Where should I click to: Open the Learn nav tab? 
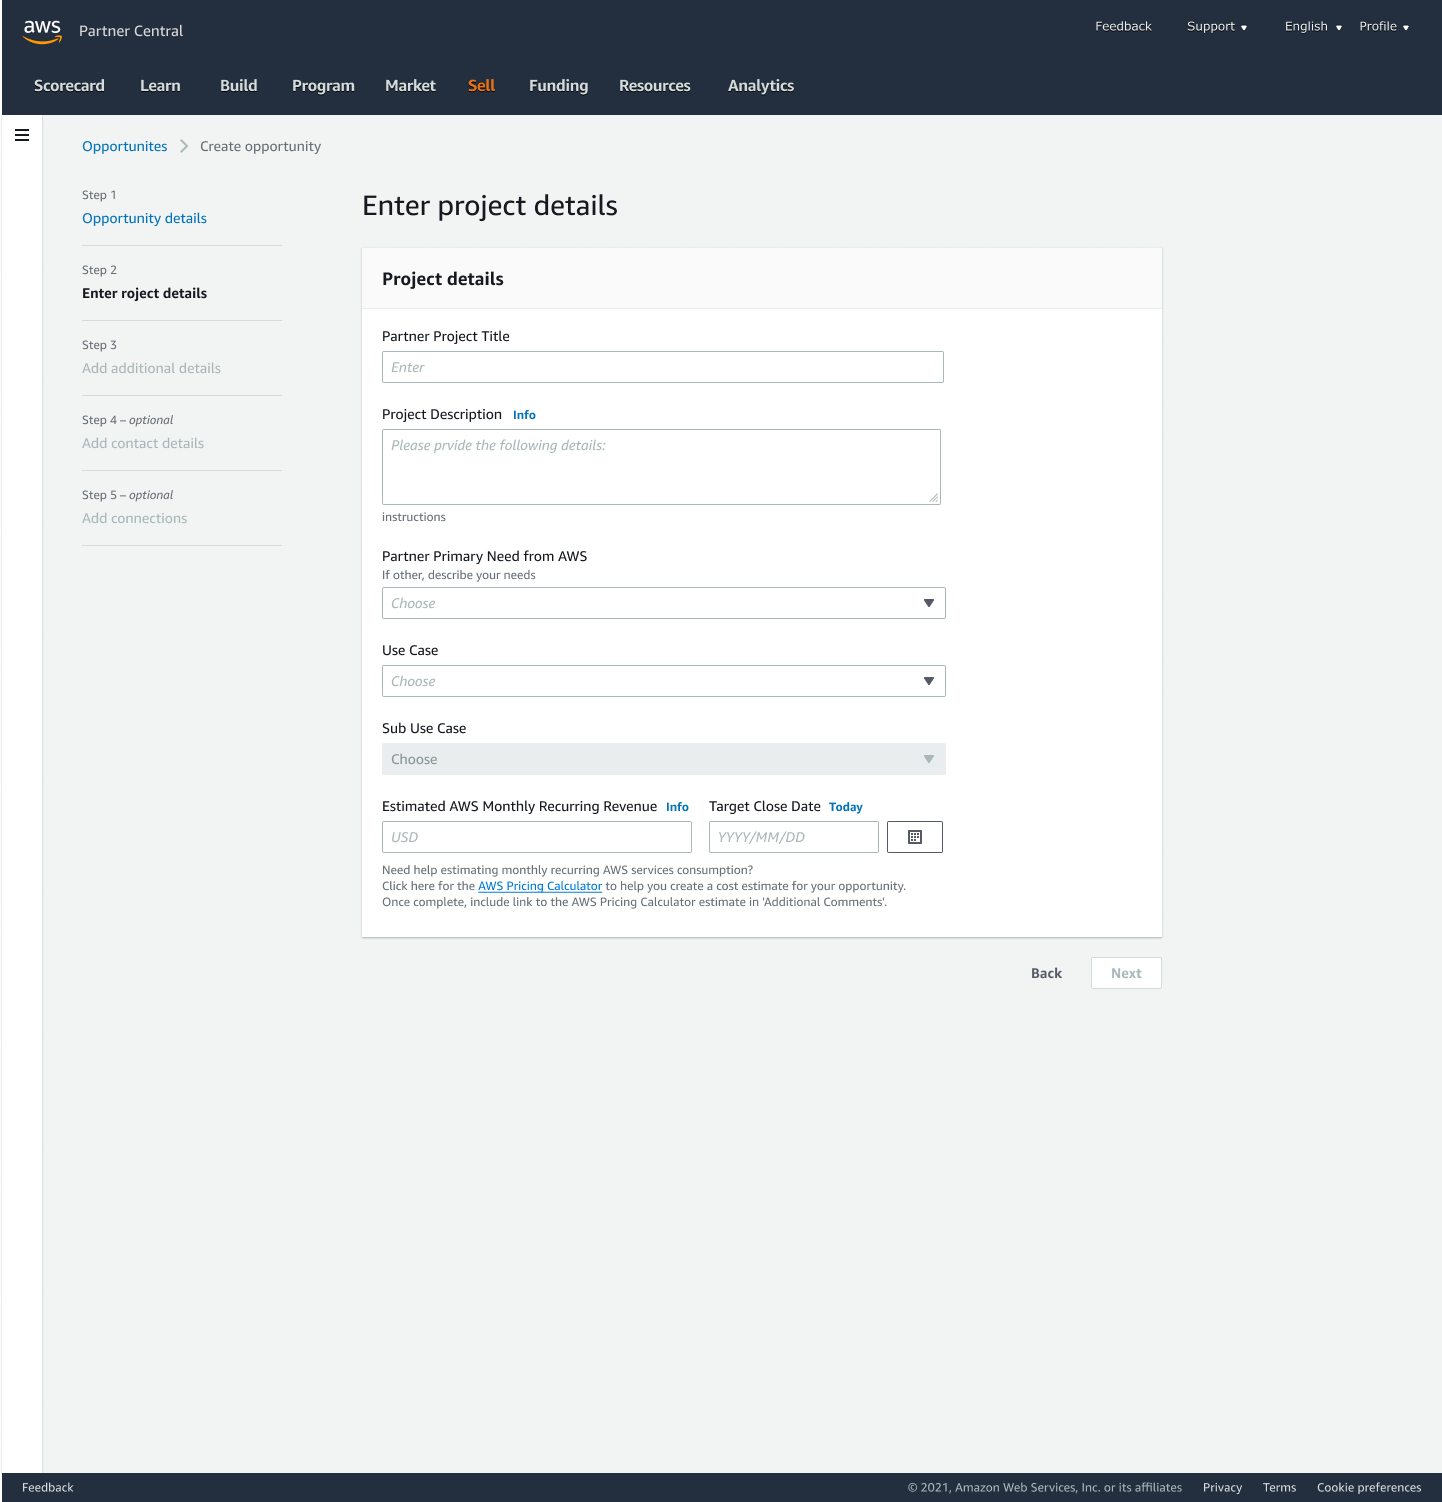tap(160, 86)
